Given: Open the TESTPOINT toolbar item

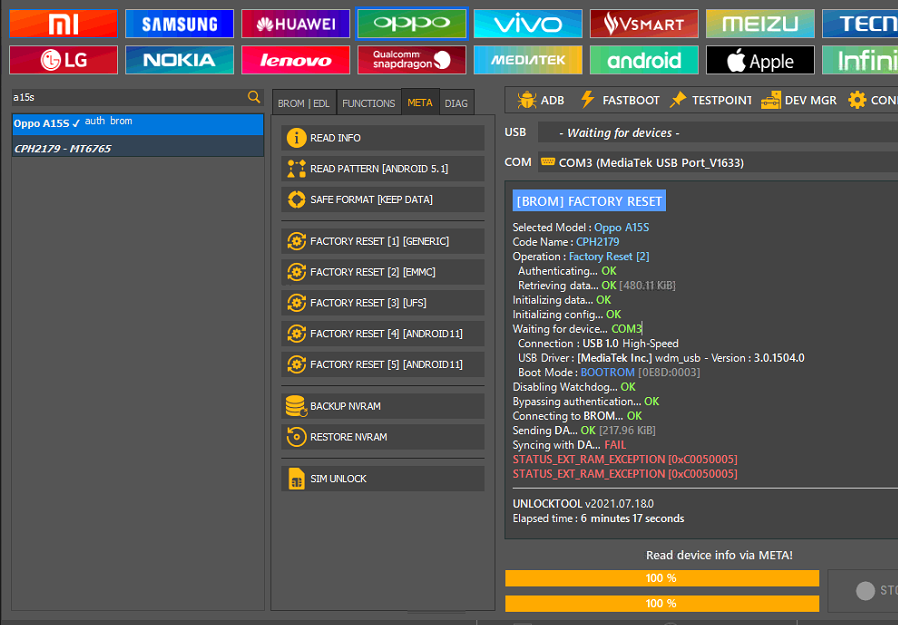Looking at the screenshot, I should (710, 100).
